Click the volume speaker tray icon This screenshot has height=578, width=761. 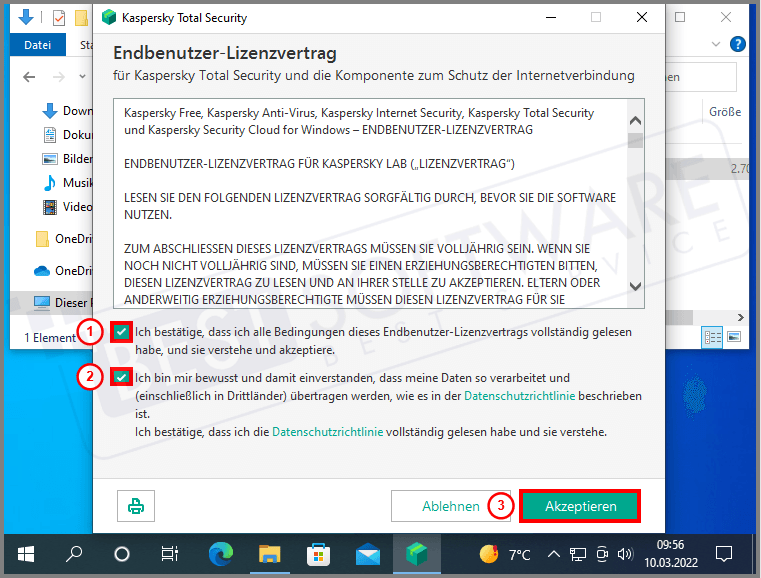pos(625,554)
